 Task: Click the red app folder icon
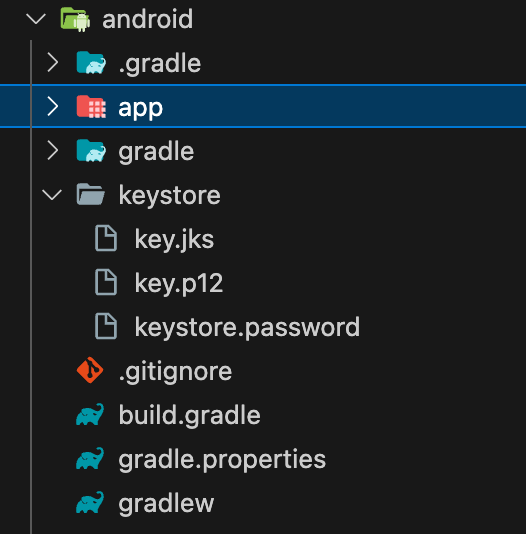91,107
